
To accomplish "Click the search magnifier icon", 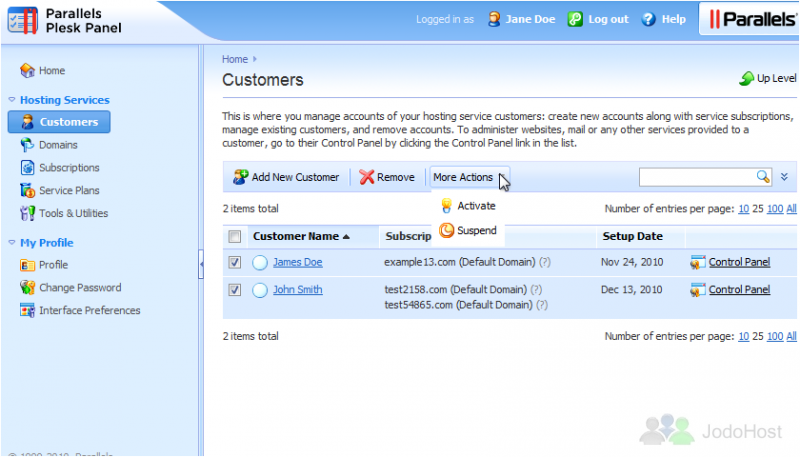I will coord(763,176).
